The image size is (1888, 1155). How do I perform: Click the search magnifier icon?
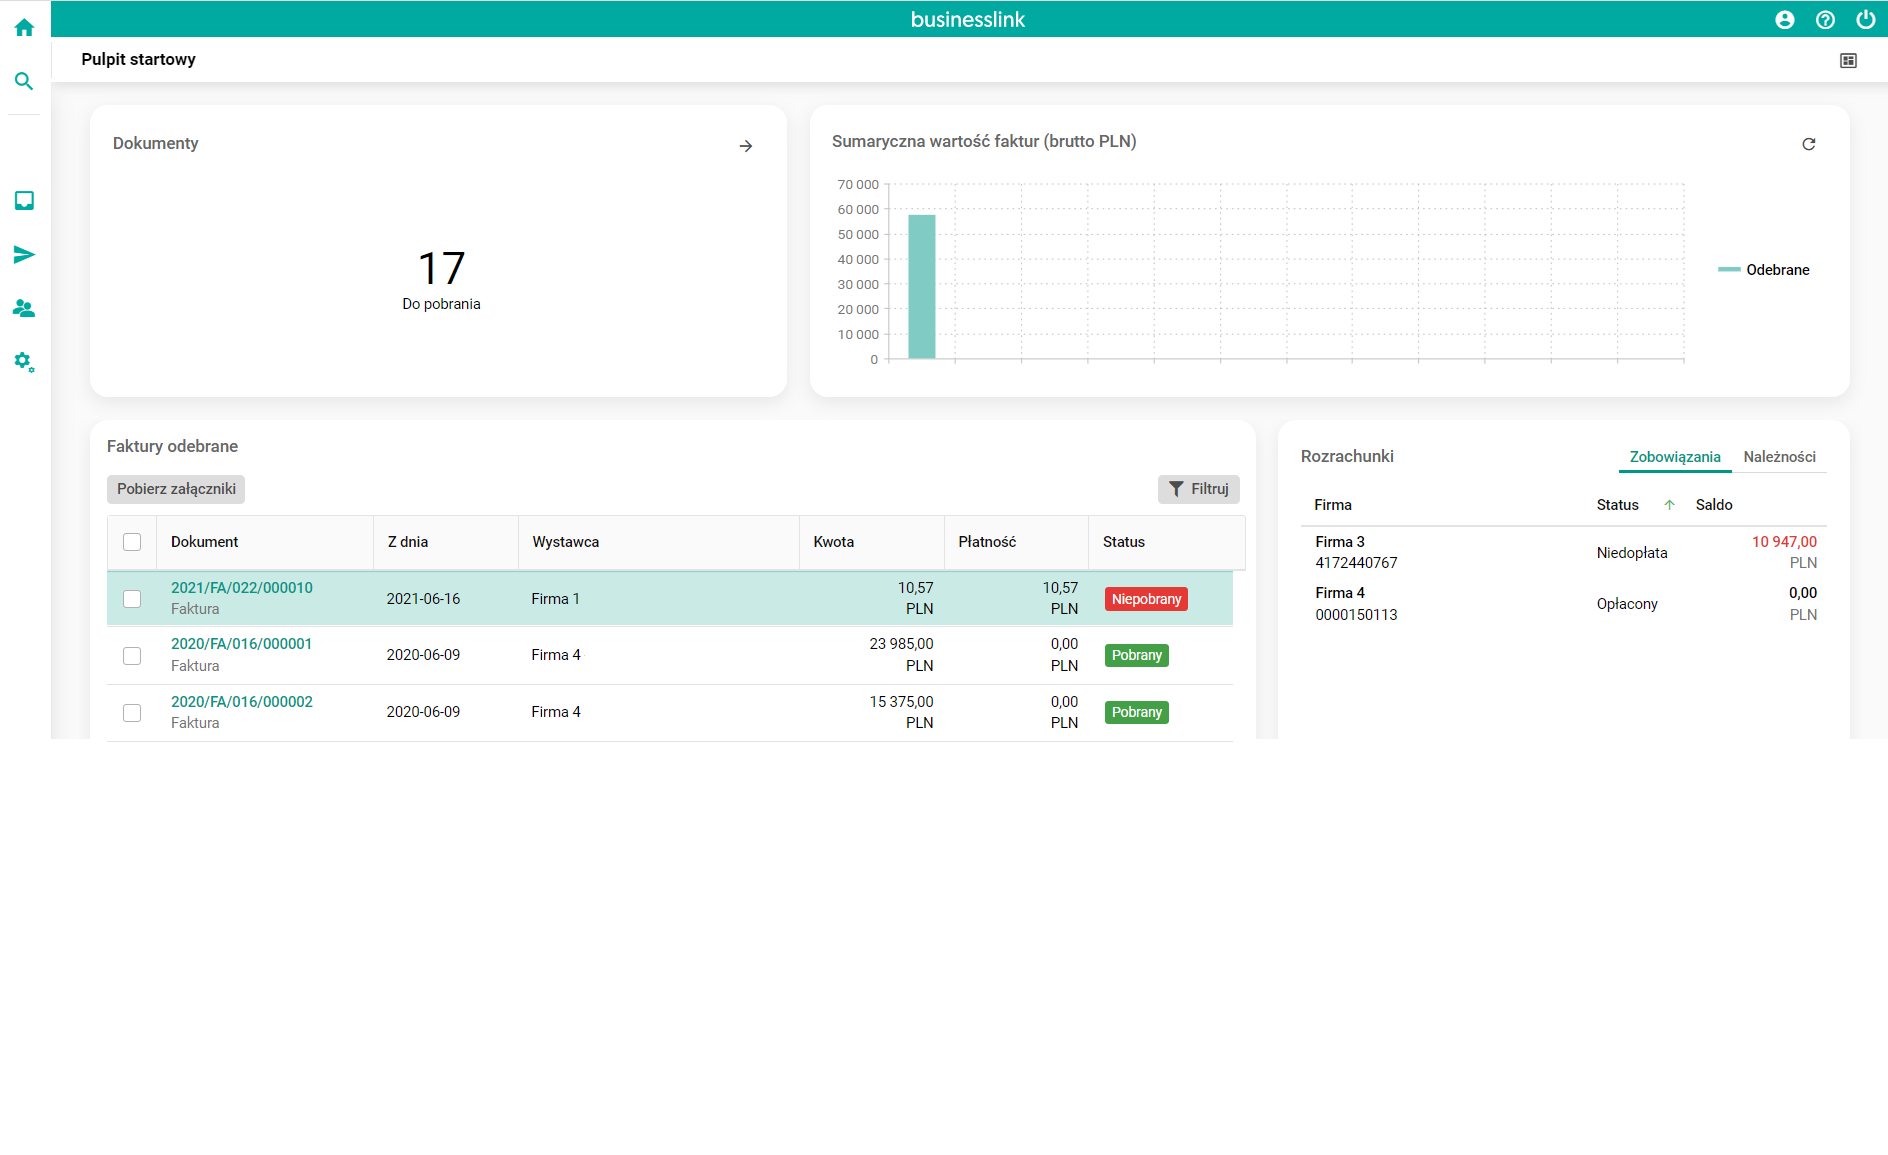(x=24, y=81)
